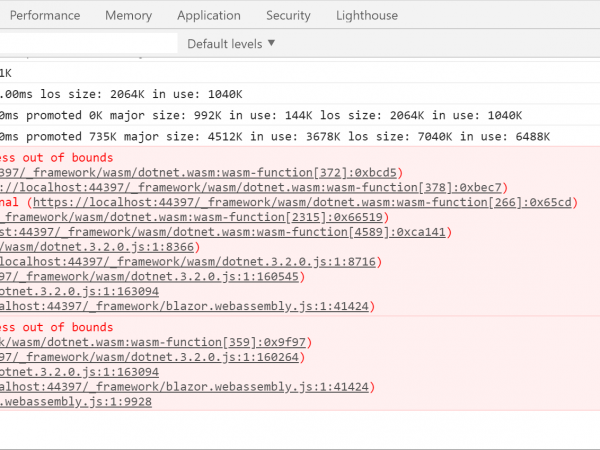Open wasm-function[378]:0xbec7 source link
Viewport: 600px width, 450px height.
pos(251,188)
